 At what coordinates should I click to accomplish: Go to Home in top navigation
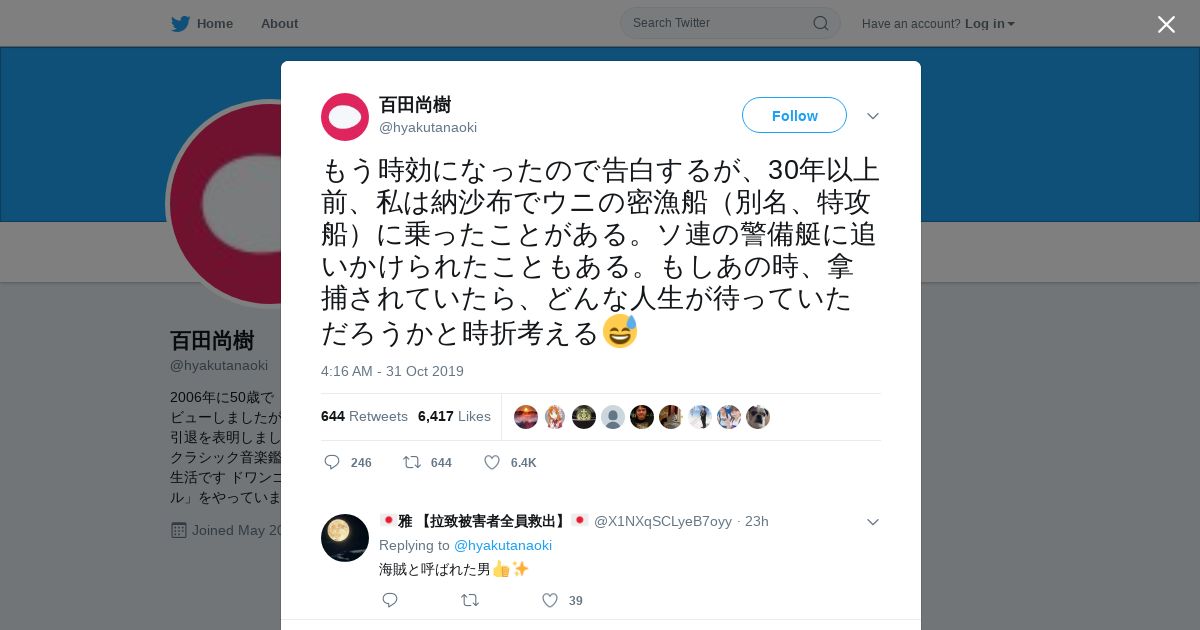[215, 23]
